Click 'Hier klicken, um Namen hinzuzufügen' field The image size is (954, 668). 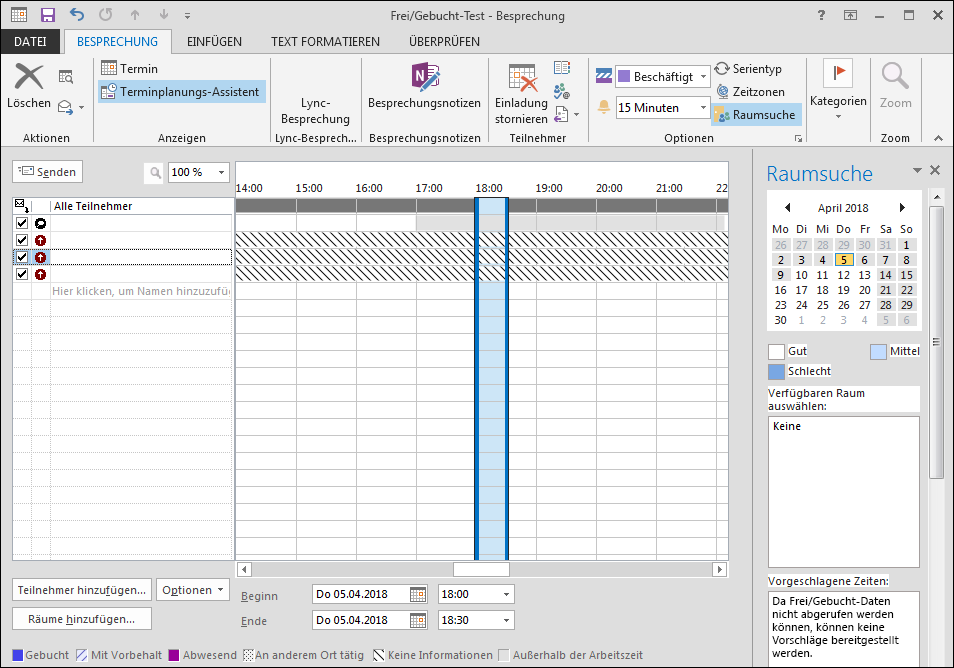[x=141, y=291]
